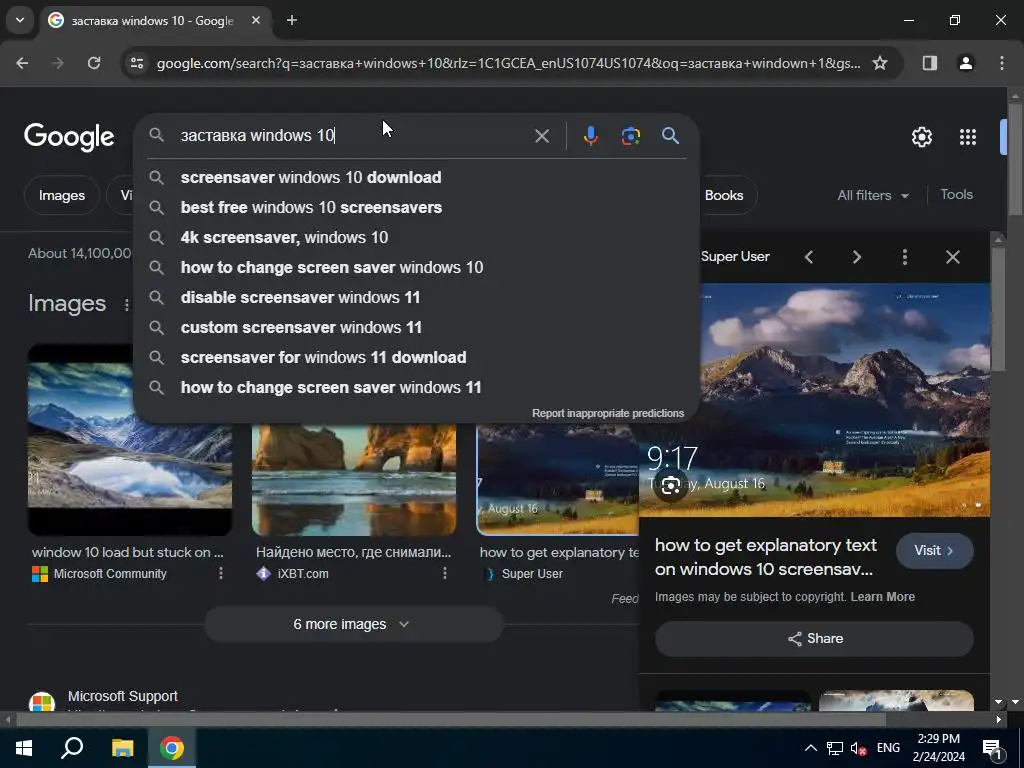Open Windows taskbar search
Screen dimensions: 1024x768
click(72, 748)
